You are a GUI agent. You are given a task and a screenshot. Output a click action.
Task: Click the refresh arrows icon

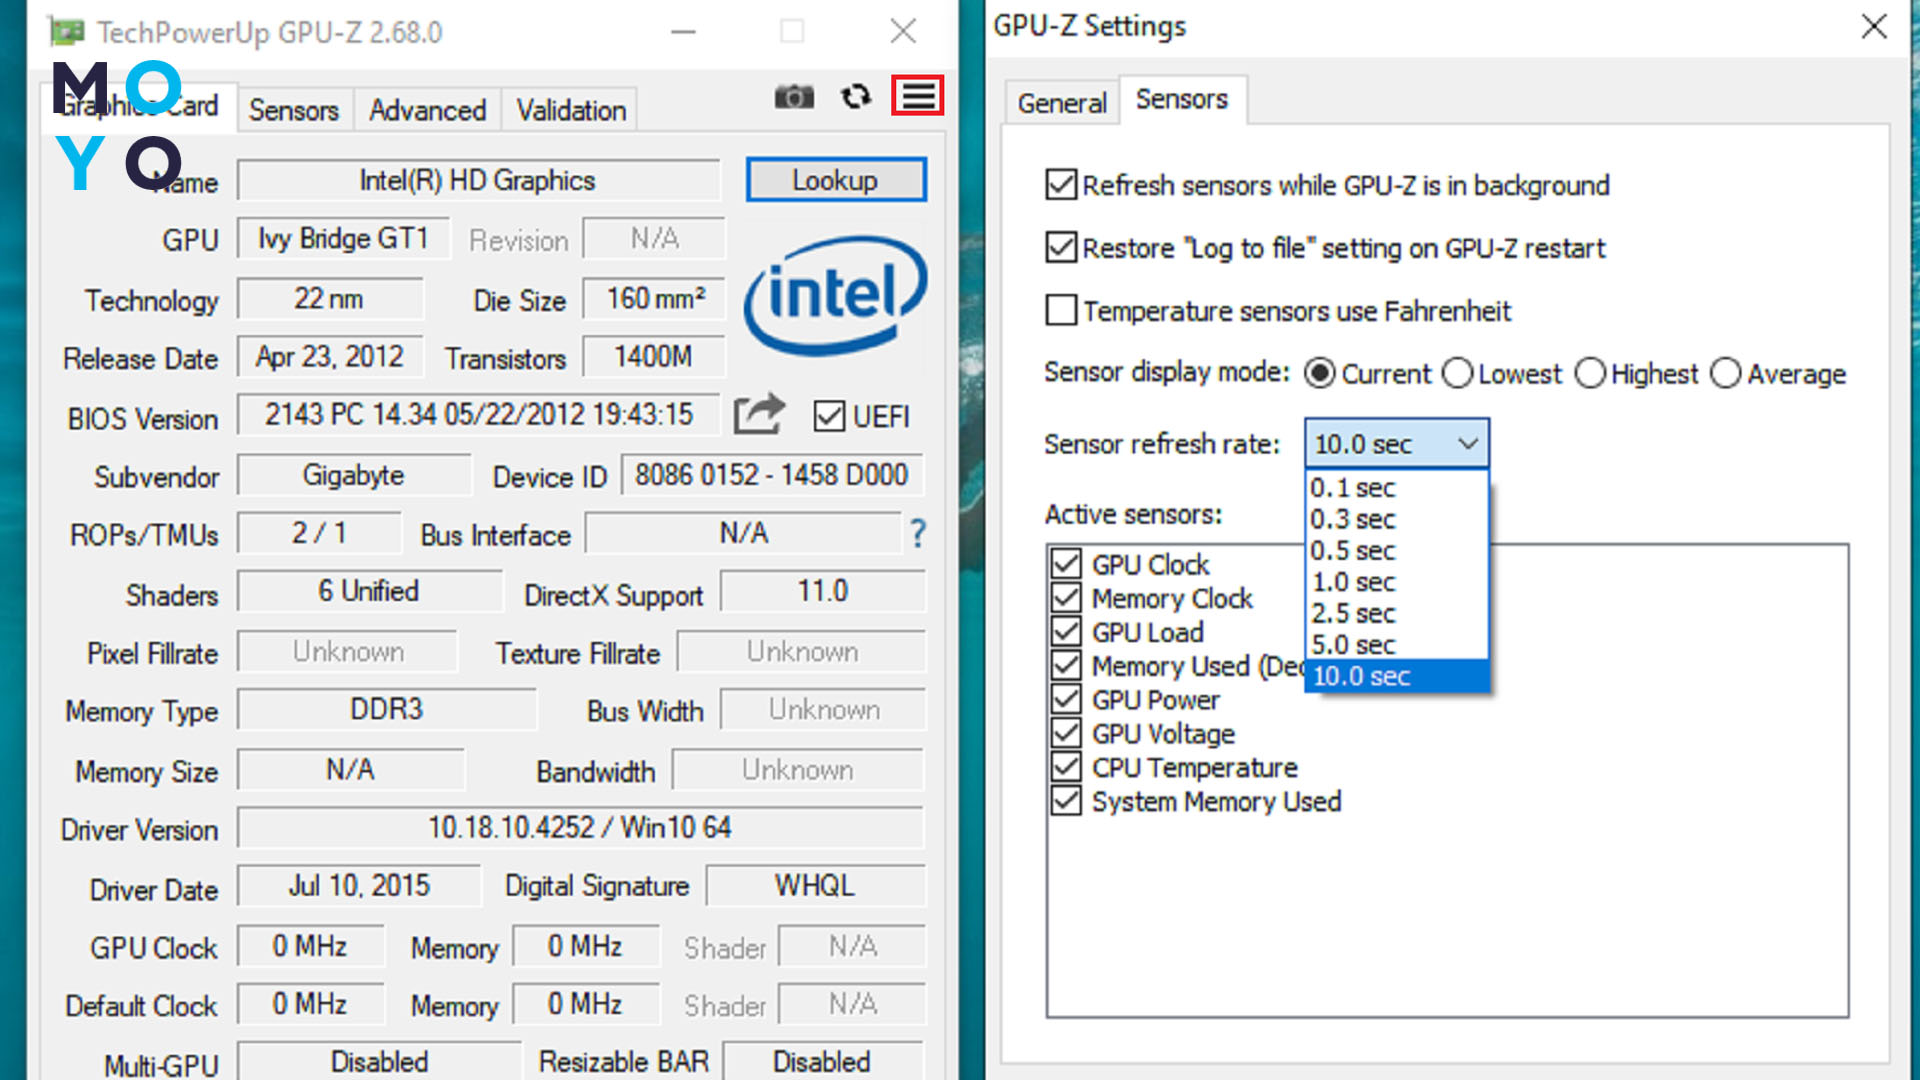coord(856,97)
